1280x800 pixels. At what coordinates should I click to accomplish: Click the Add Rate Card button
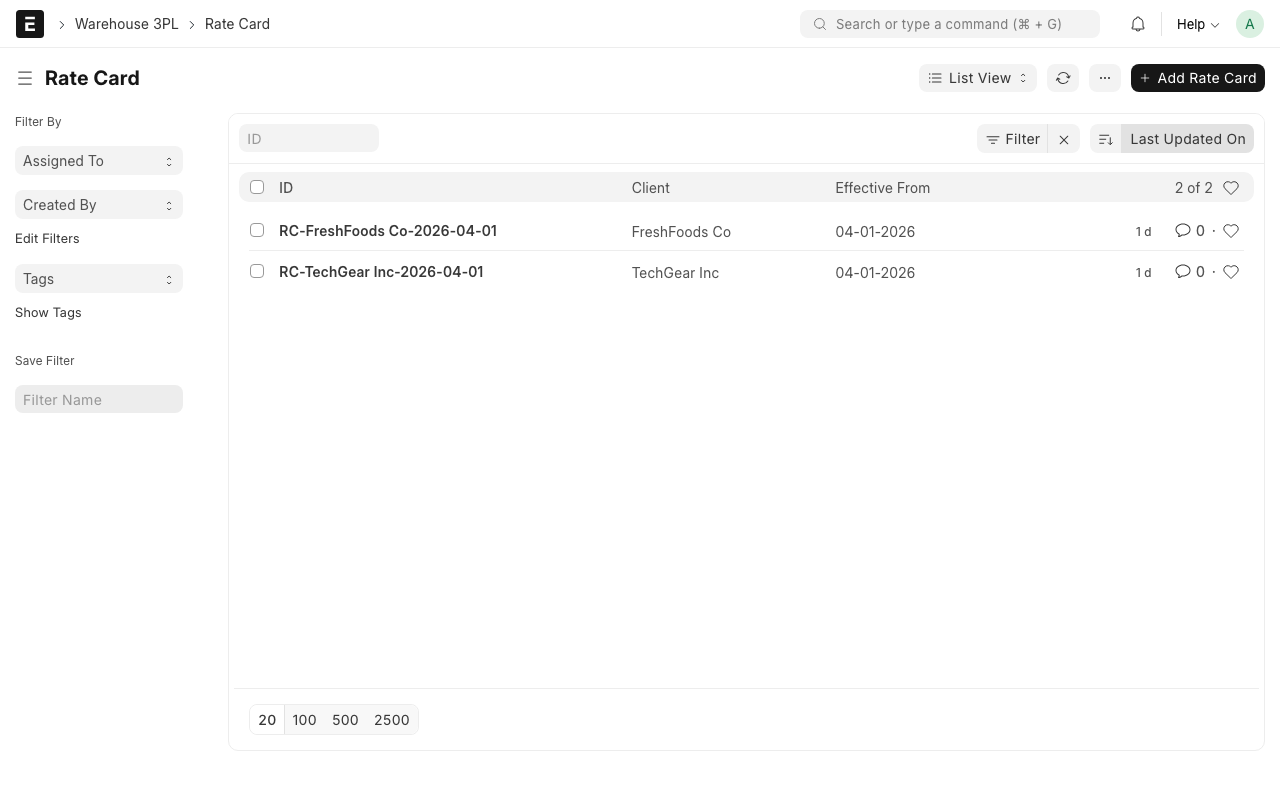(1197, 78)
